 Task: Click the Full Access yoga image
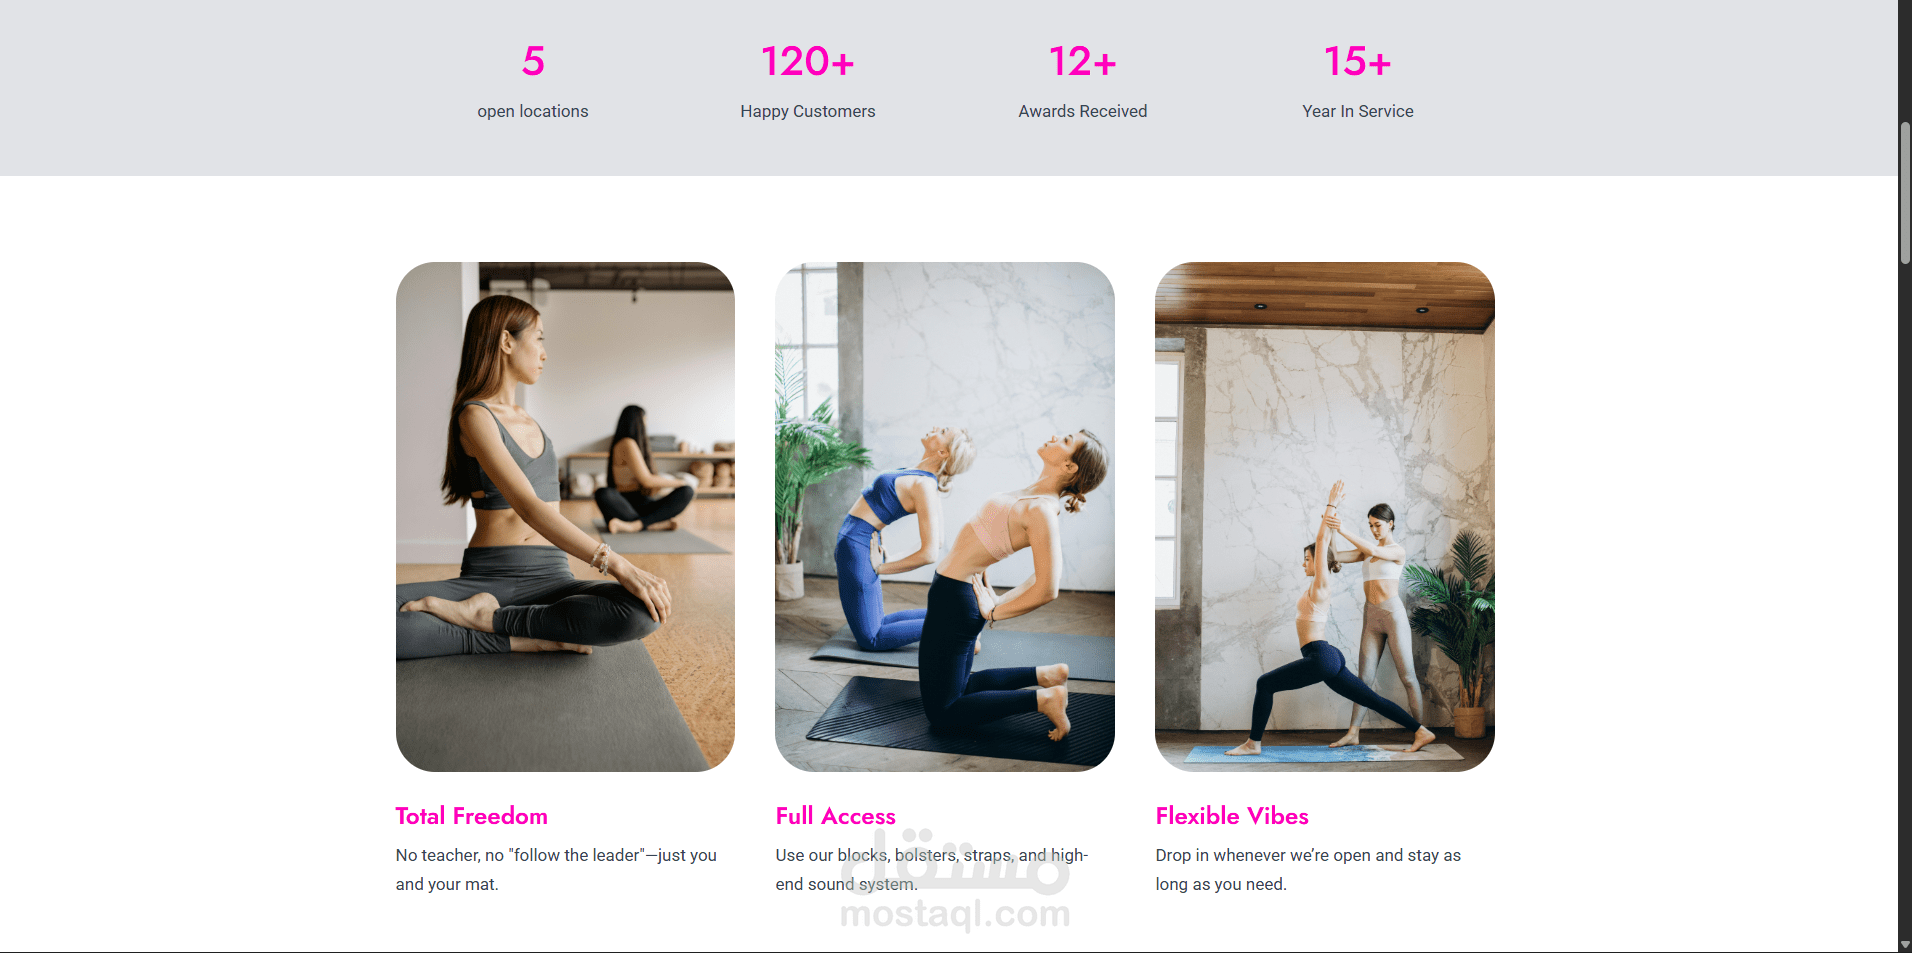pos(945,516)
